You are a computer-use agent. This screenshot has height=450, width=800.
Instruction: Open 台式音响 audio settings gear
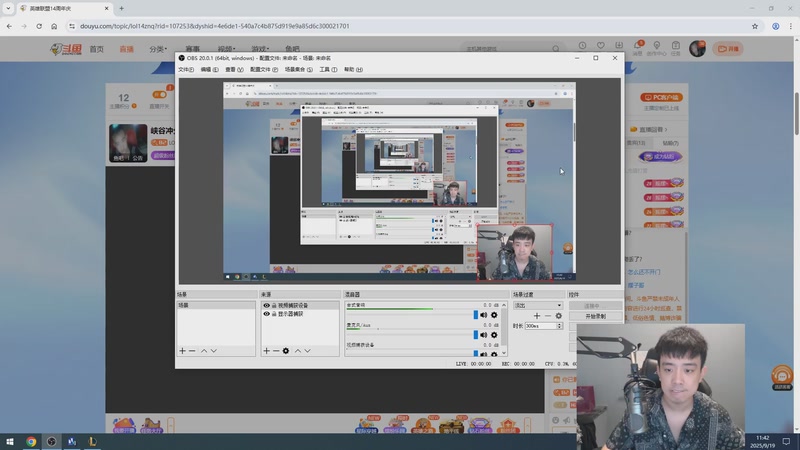click(x=494, y=315)
